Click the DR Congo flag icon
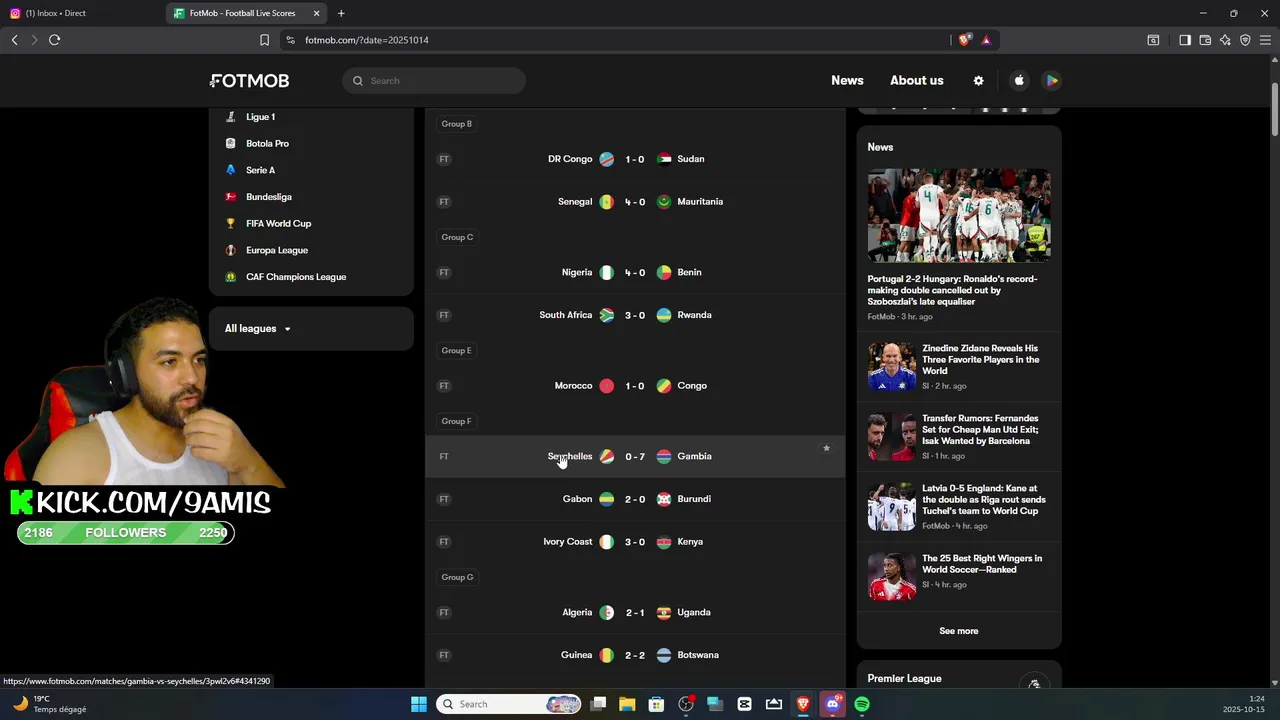This screenshot has width=1280, height=720. (606, 159)
